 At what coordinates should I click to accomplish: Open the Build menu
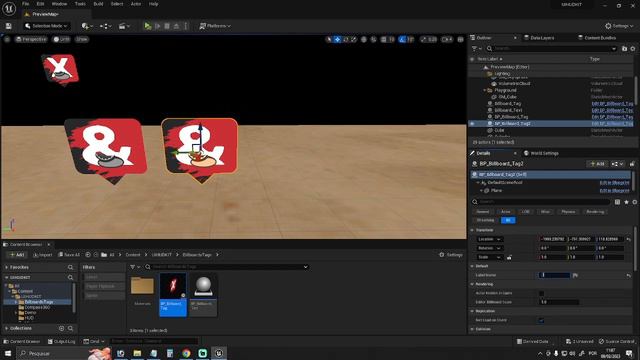98,4
